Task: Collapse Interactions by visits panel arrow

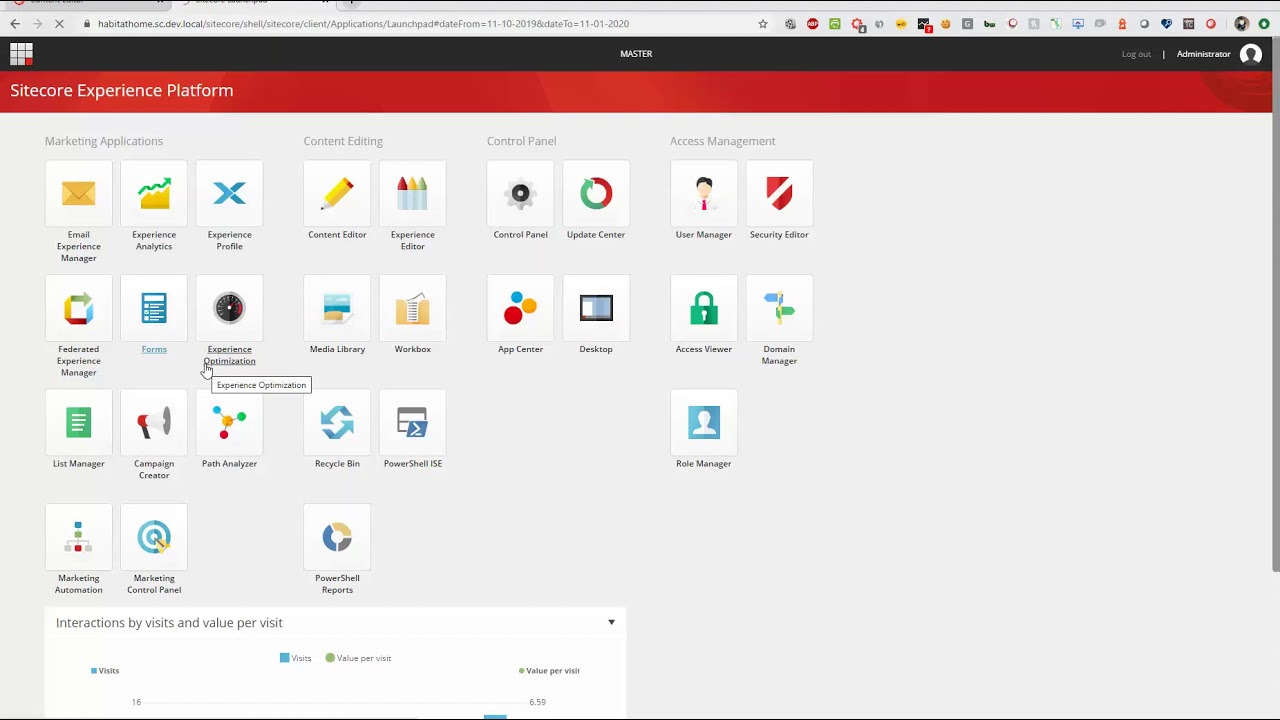Action: (x=611, y=622)
